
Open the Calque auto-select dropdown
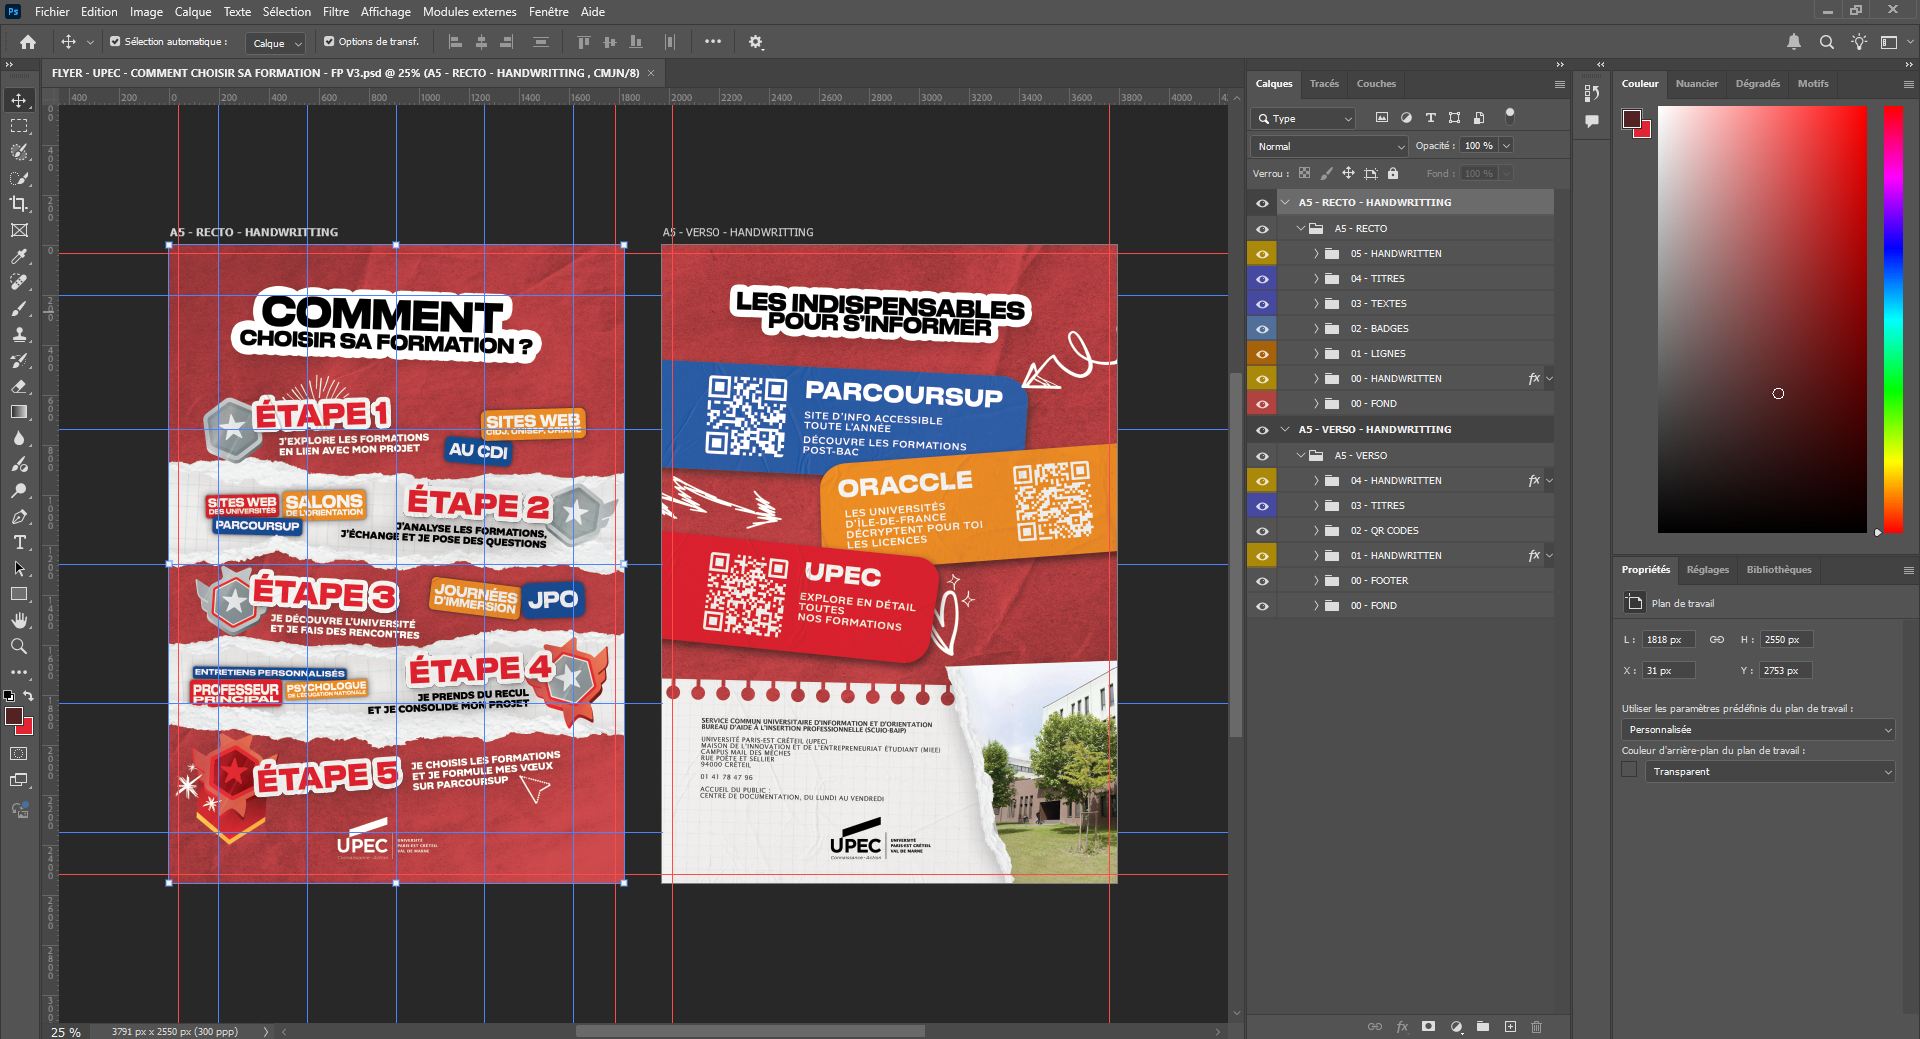(276, 43)
